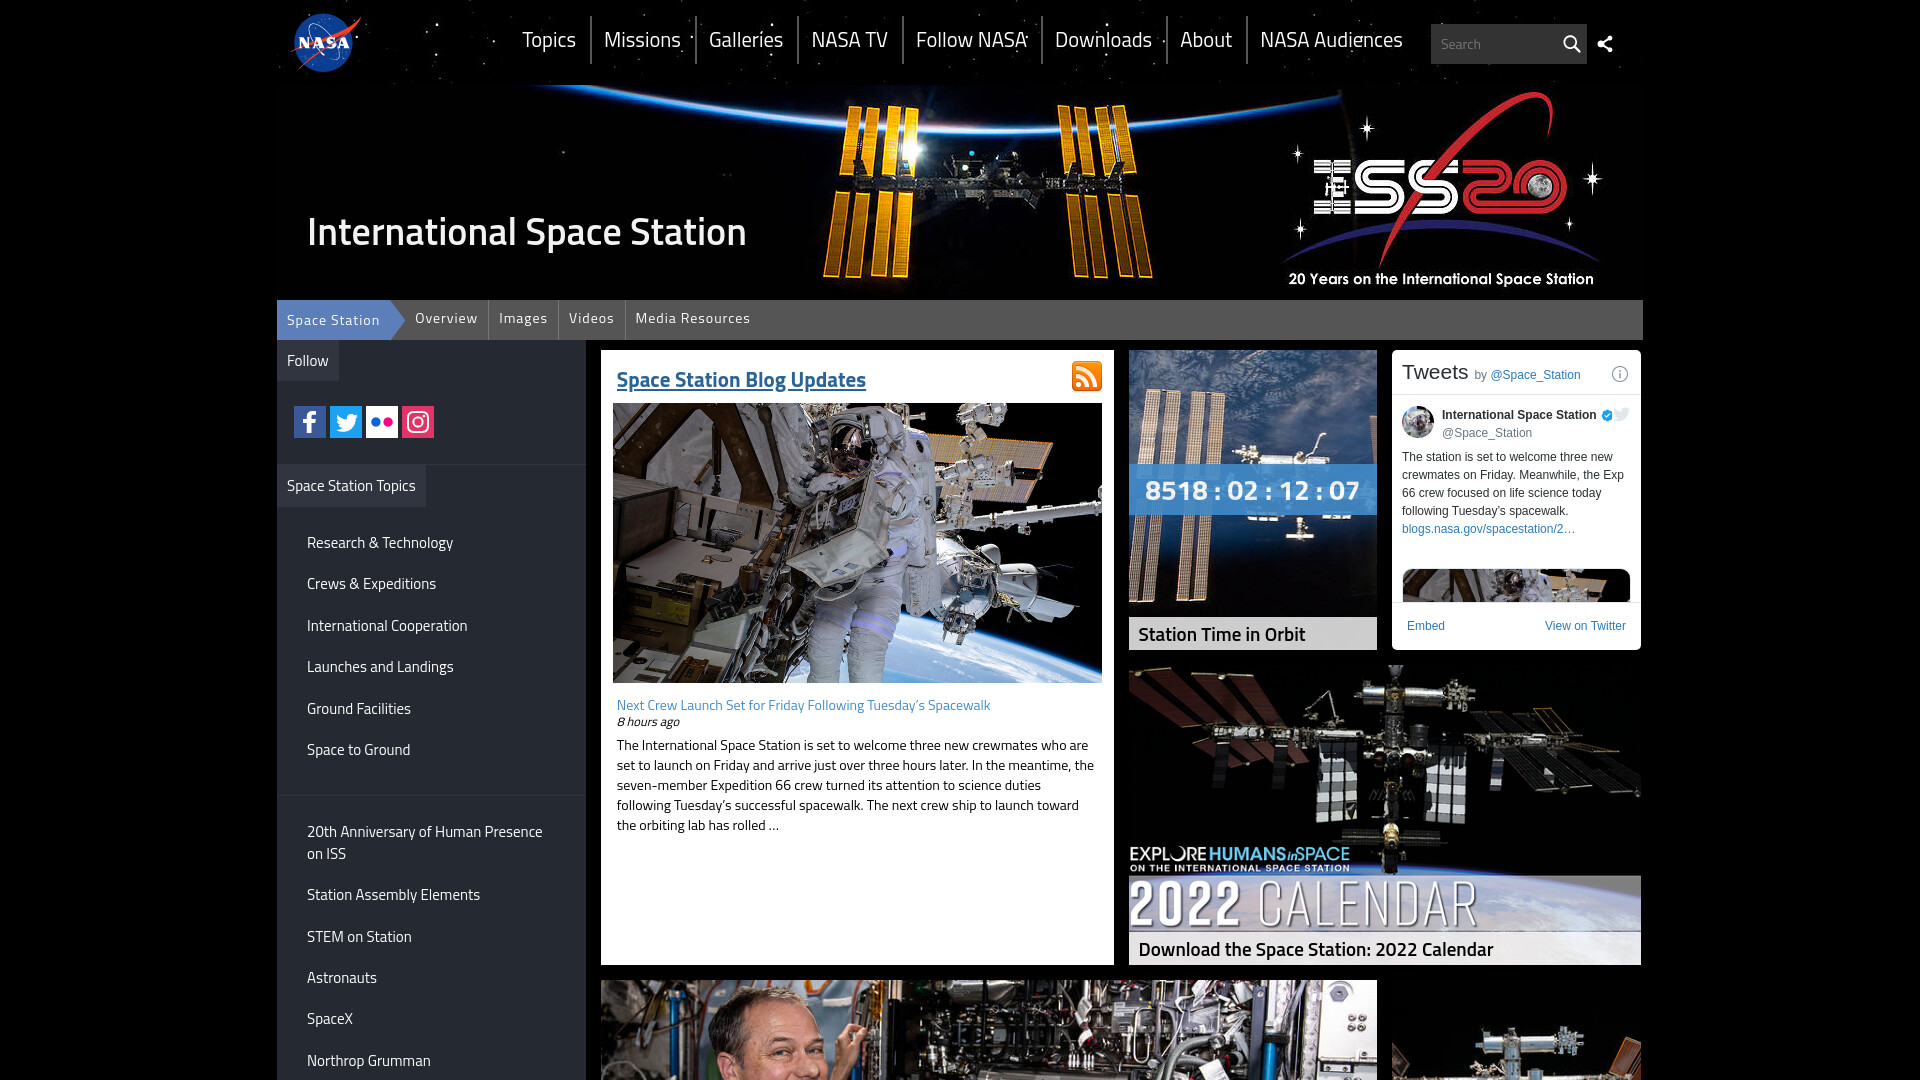Open the About menu
The height and width of the screenshot is (1080, 1920).
click(x=1206, y=40)
